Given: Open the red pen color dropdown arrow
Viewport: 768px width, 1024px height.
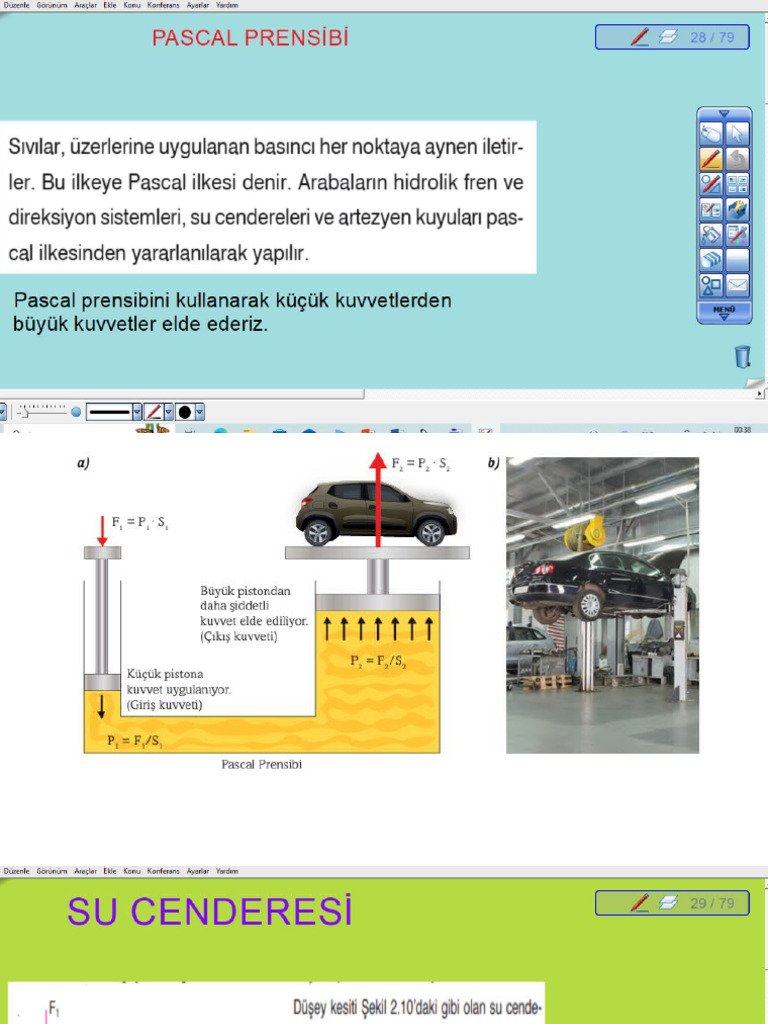Looking at the screenshot, I should click(x=168, y=412).
